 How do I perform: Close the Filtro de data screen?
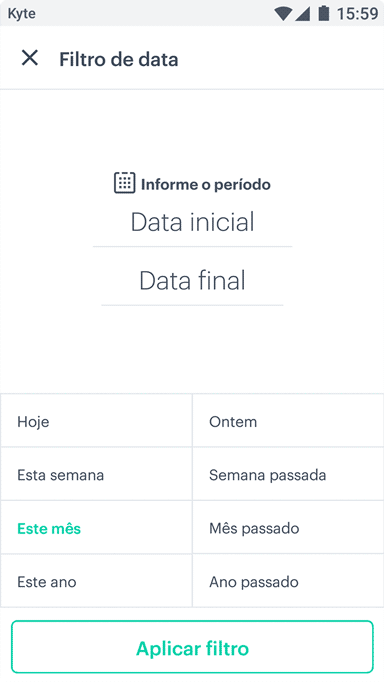pos(30,58)
